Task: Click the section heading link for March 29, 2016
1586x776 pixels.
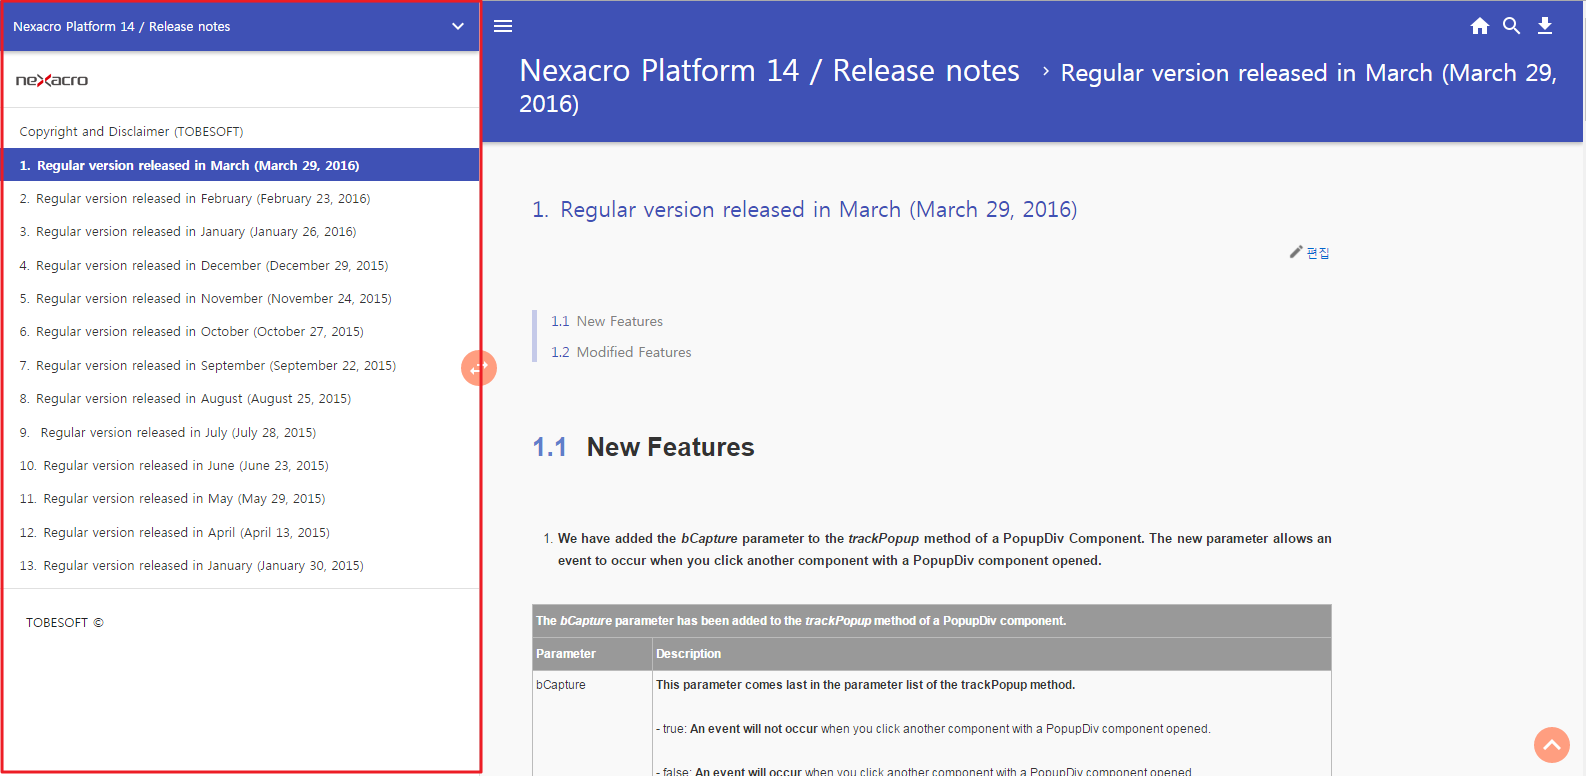Action: point(804,209)
